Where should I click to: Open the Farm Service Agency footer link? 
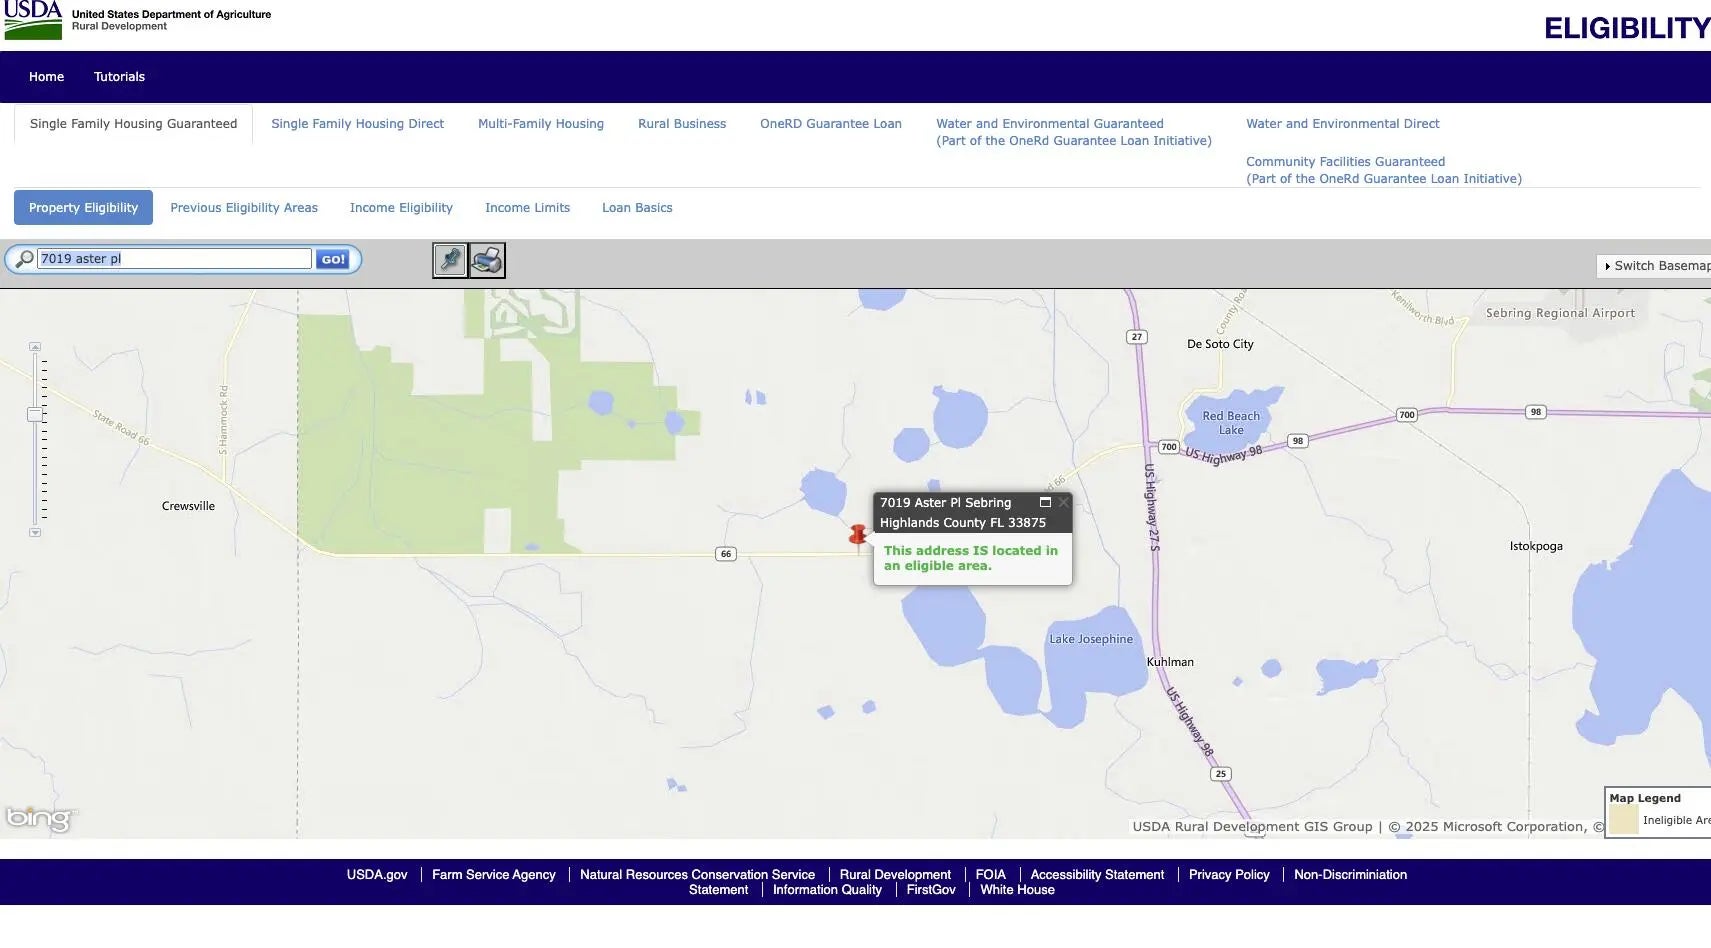pyautogui.click(x=493, y=875)
